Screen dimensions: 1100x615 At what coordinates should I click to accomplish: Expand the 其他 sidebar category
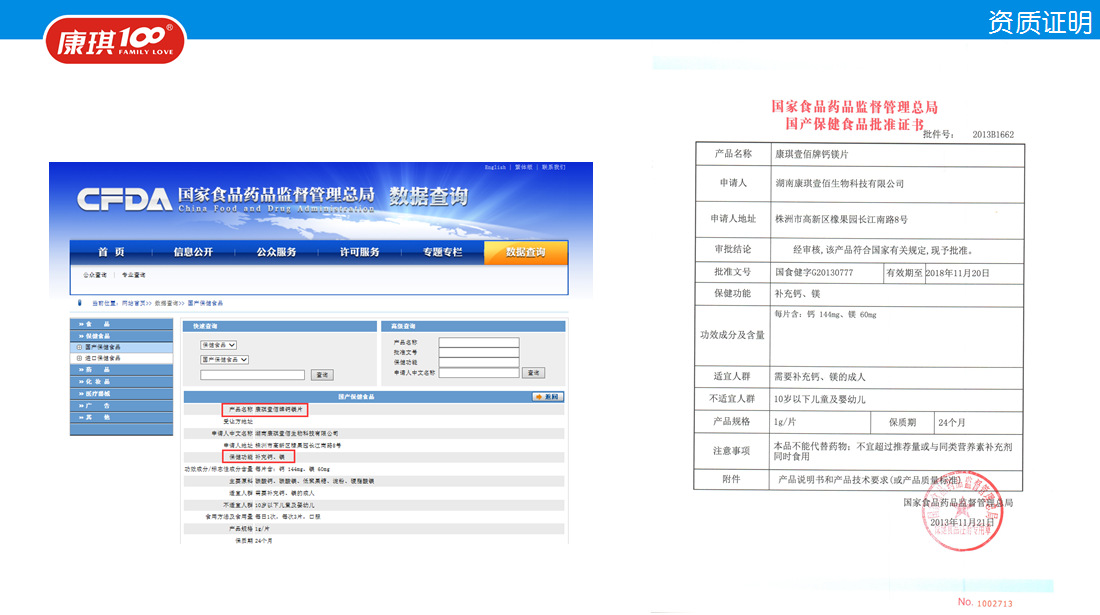point(121,417)
